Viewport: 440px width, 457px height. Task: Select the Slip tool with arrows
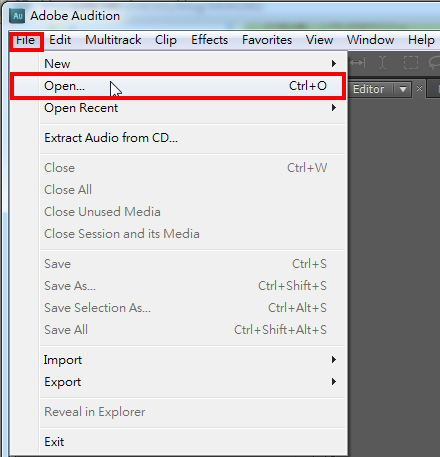357,62
